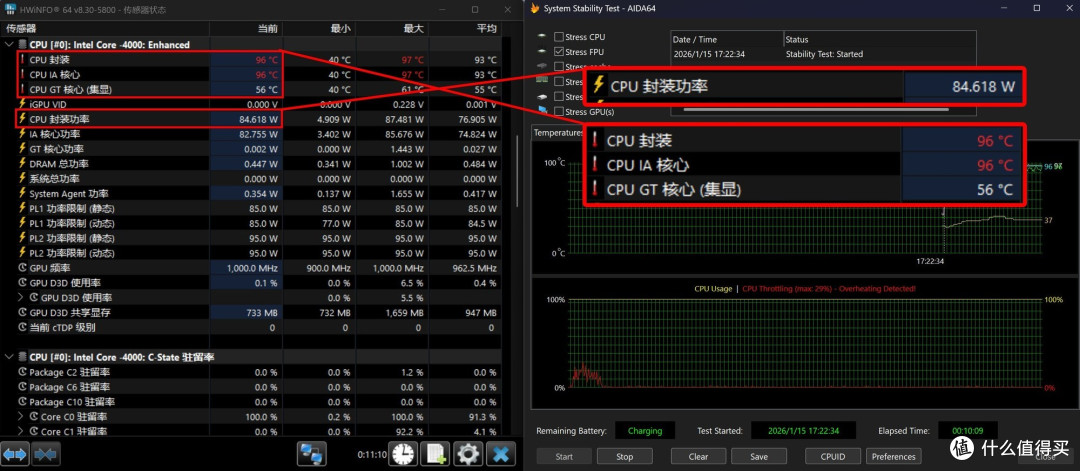Open AIDA64 Preferences
This screenshot has width=1080, height=471.
point(893,457)
